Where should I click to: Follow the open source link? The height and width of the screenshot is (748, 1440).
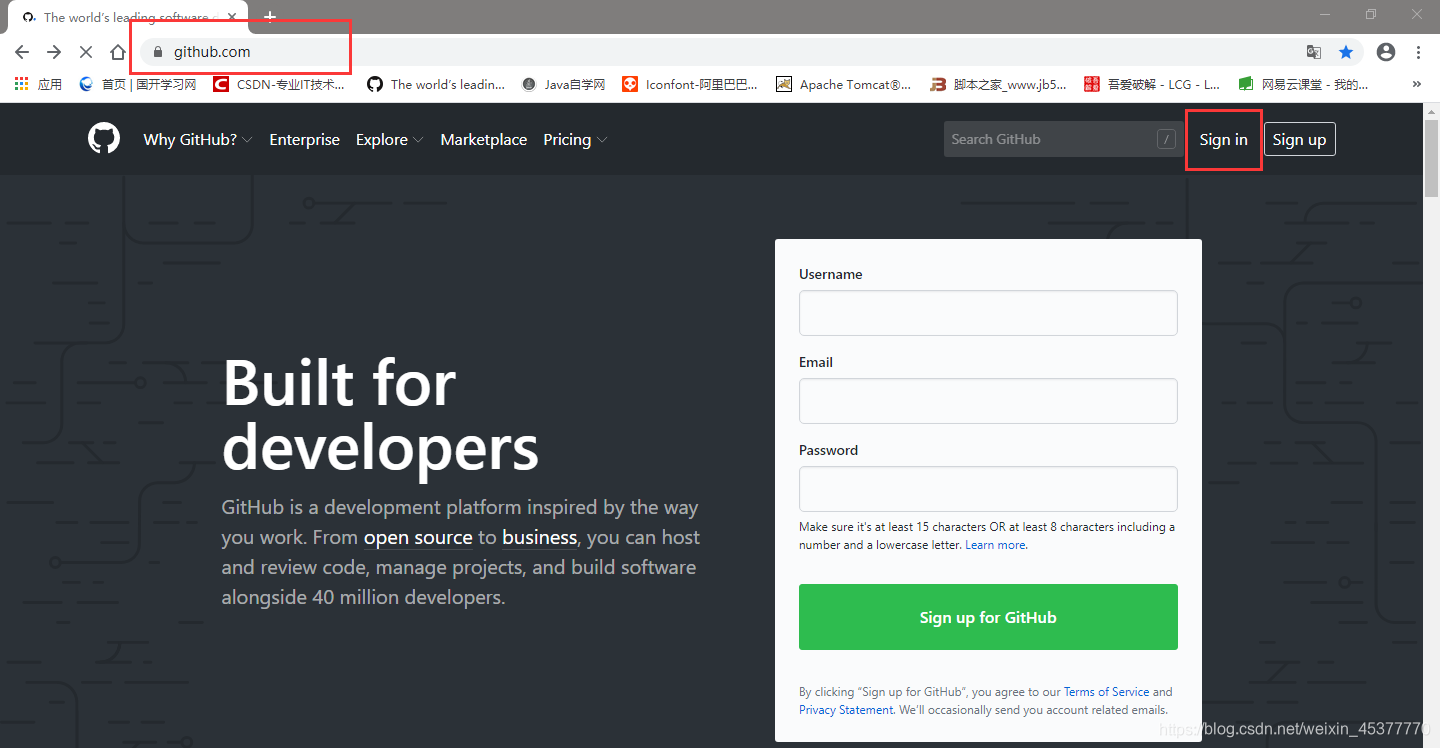pos(418,538)
